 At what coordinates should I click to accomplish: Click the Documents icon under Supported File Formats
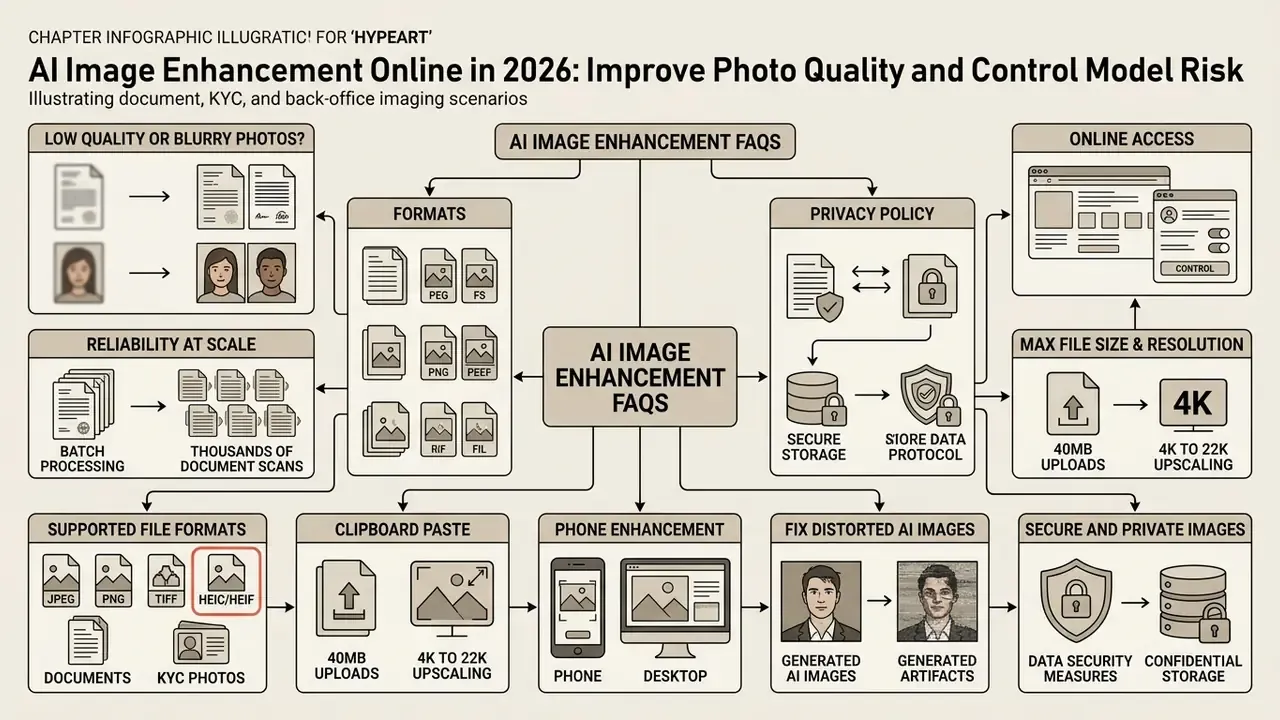click(87, 641)
